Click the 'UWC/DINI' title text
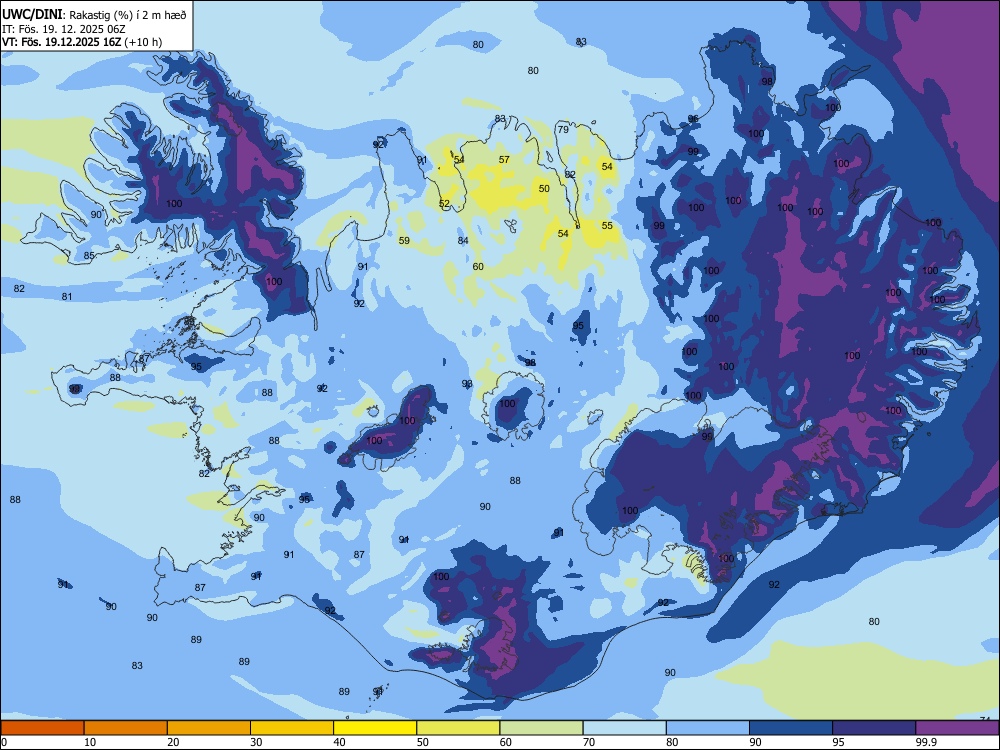The height and width of the screenshot is (750, 1000). (x=33, y=15)
